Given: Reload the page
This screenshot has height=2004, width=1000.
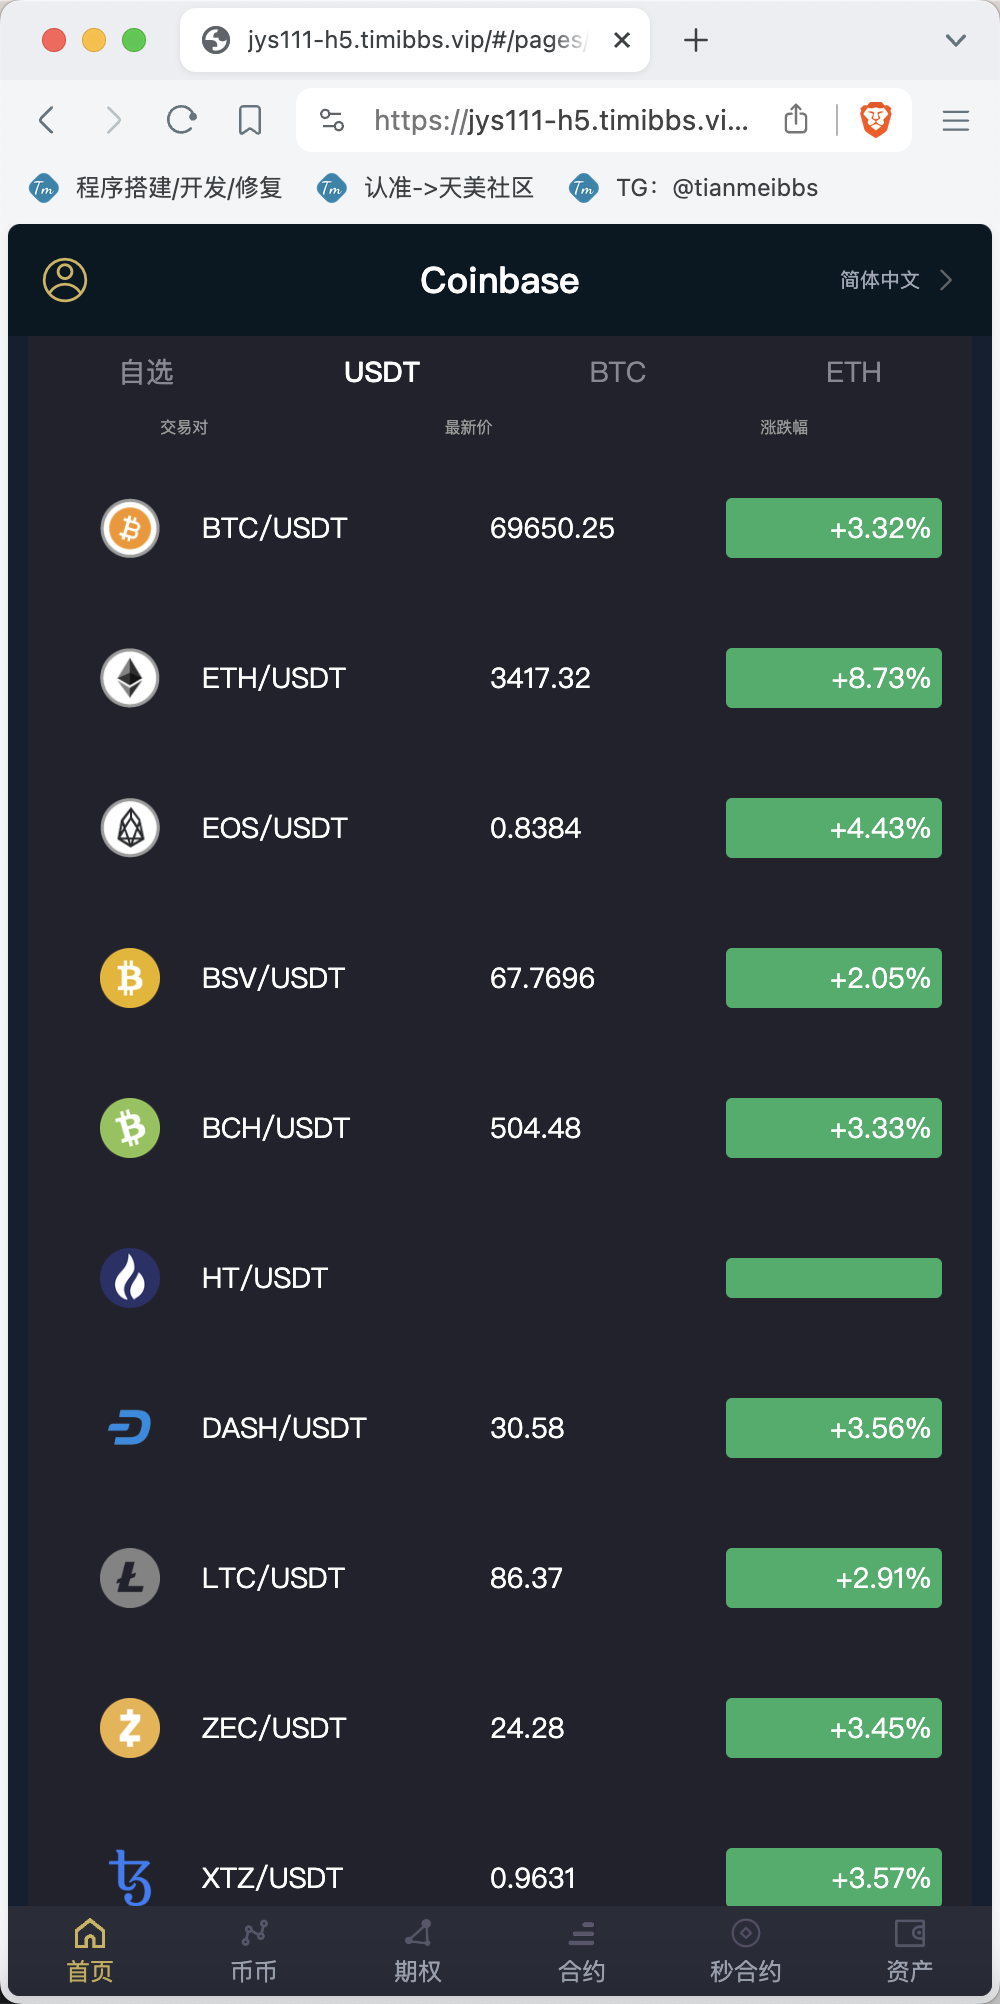Looking at the screenshot, I should point(181,121).
